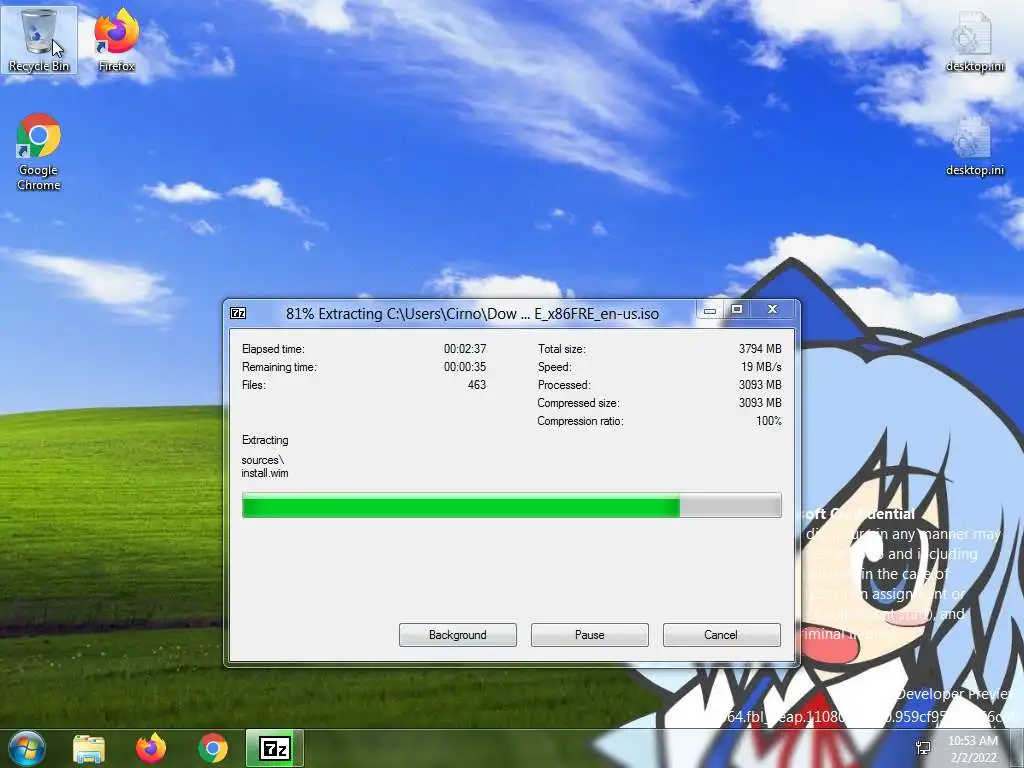The height and width of the screenshot is (768, 1024).
Task: Click the sources\ path text
Action: pos(263,460)
